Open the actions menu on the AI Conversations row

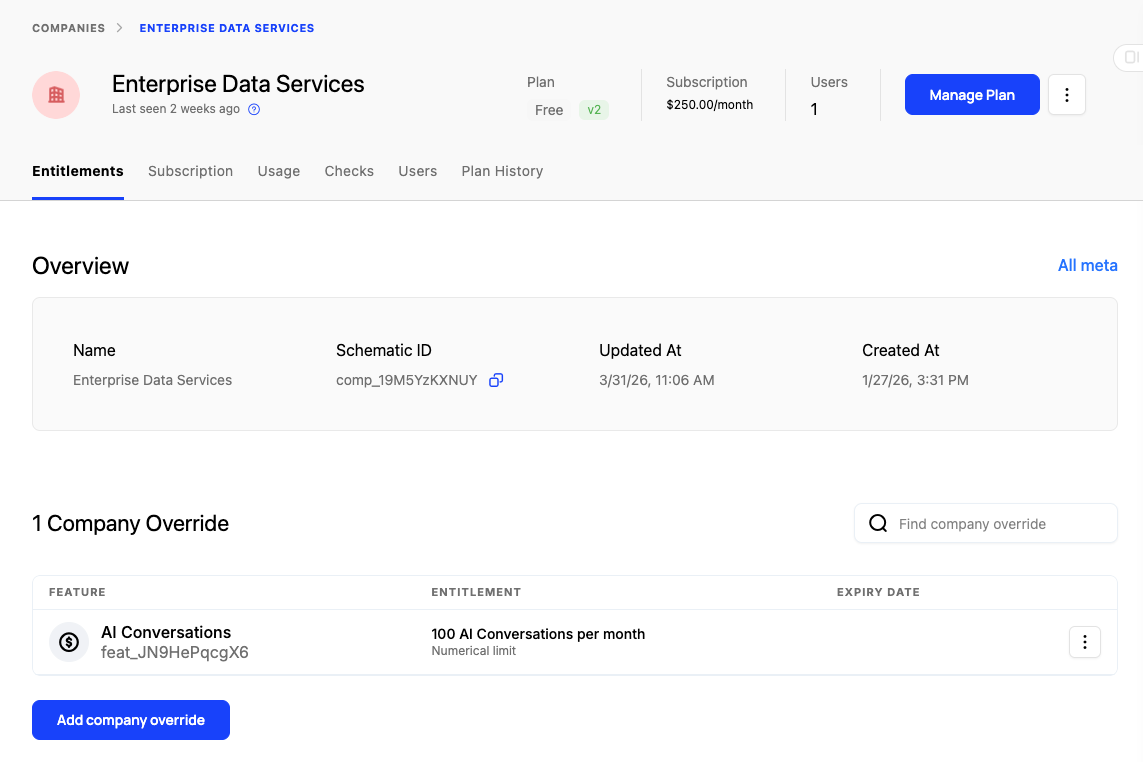coord(1085,641)
